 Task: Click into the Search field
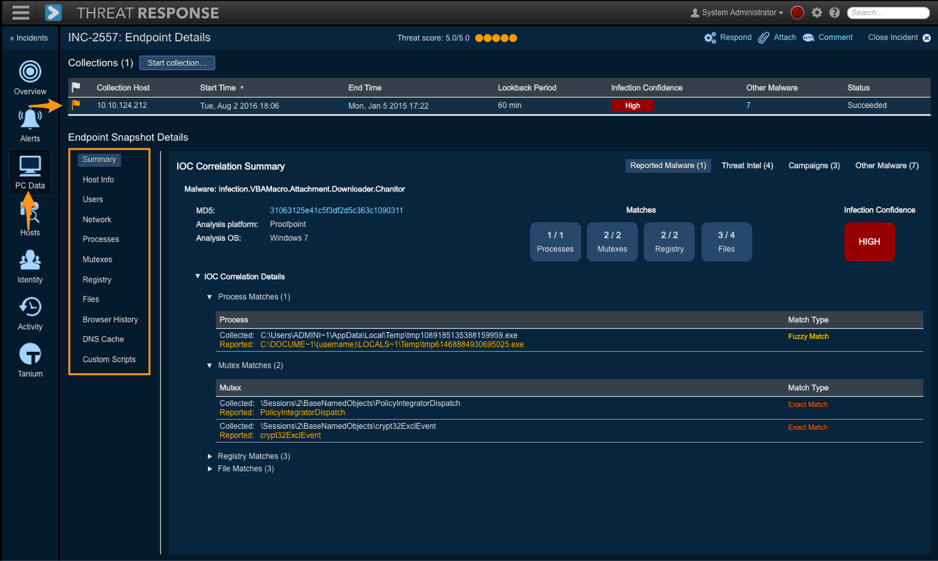click(x=889, y=13)
